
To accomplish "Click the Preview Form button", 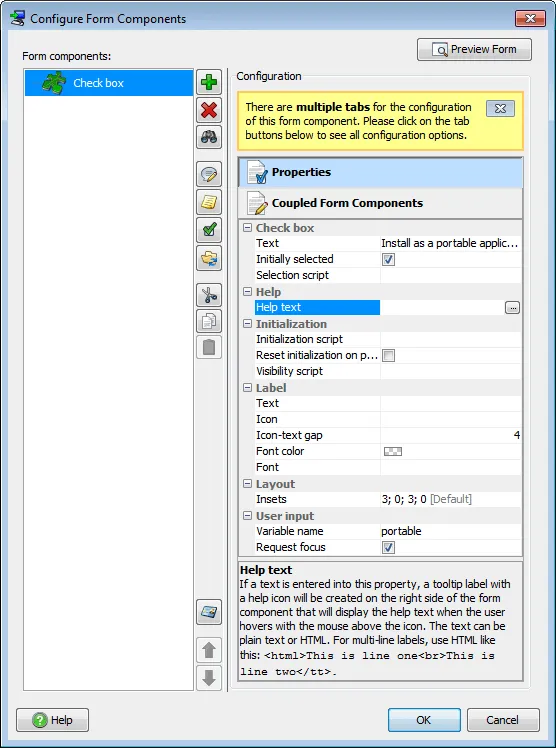I will coord(474,50).
